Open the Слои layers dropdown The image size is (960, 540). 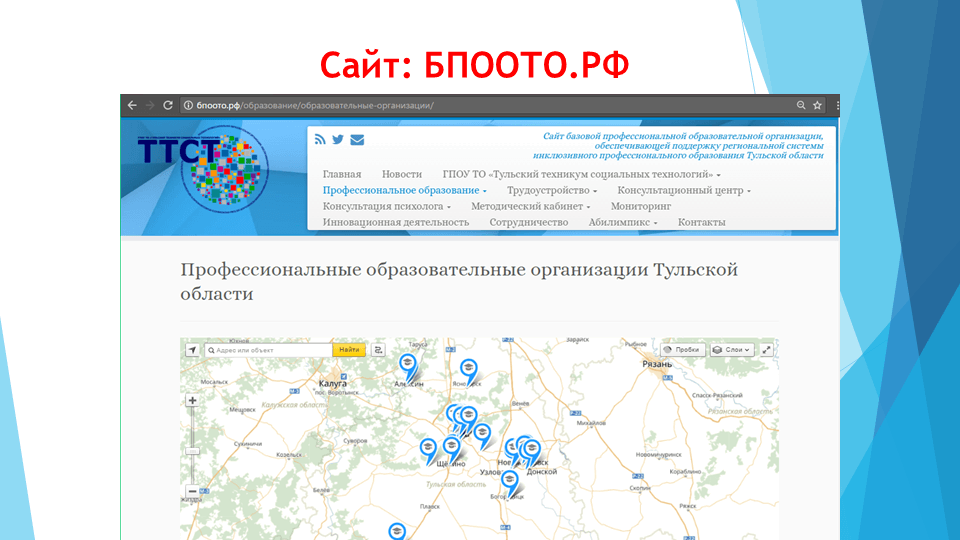point(732,350)
